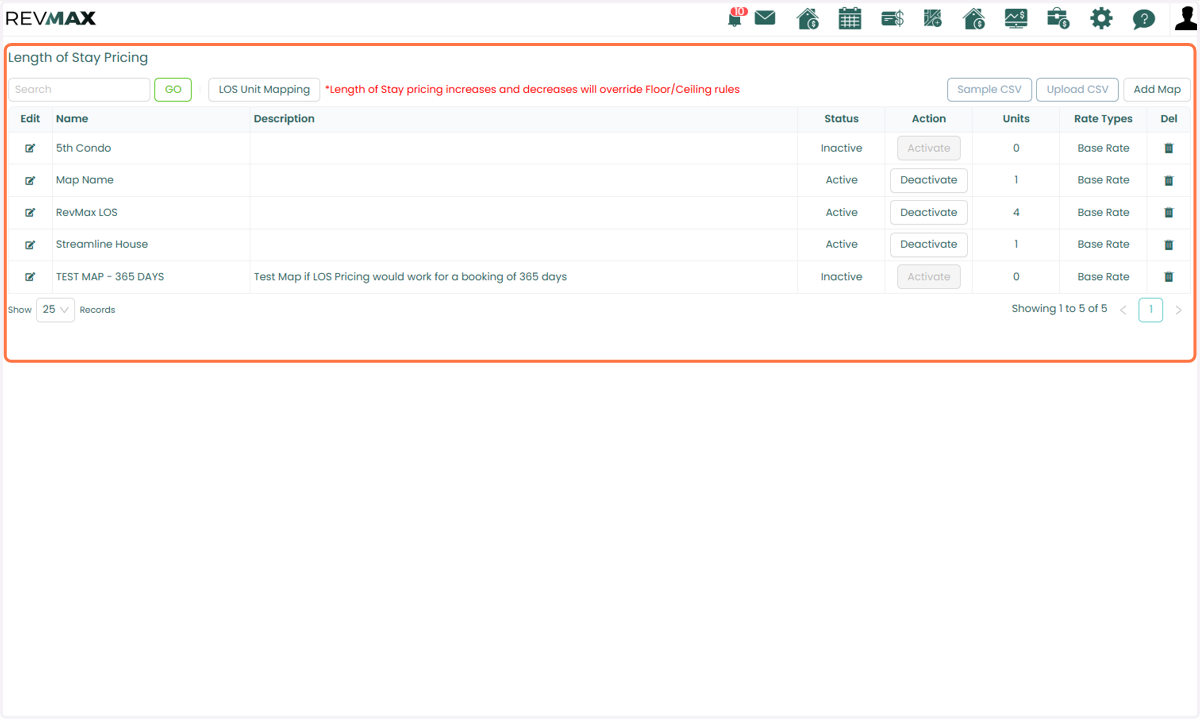Delete the Map Name row
This screenshot has width=1200, height=719.
coord(1169,180)
